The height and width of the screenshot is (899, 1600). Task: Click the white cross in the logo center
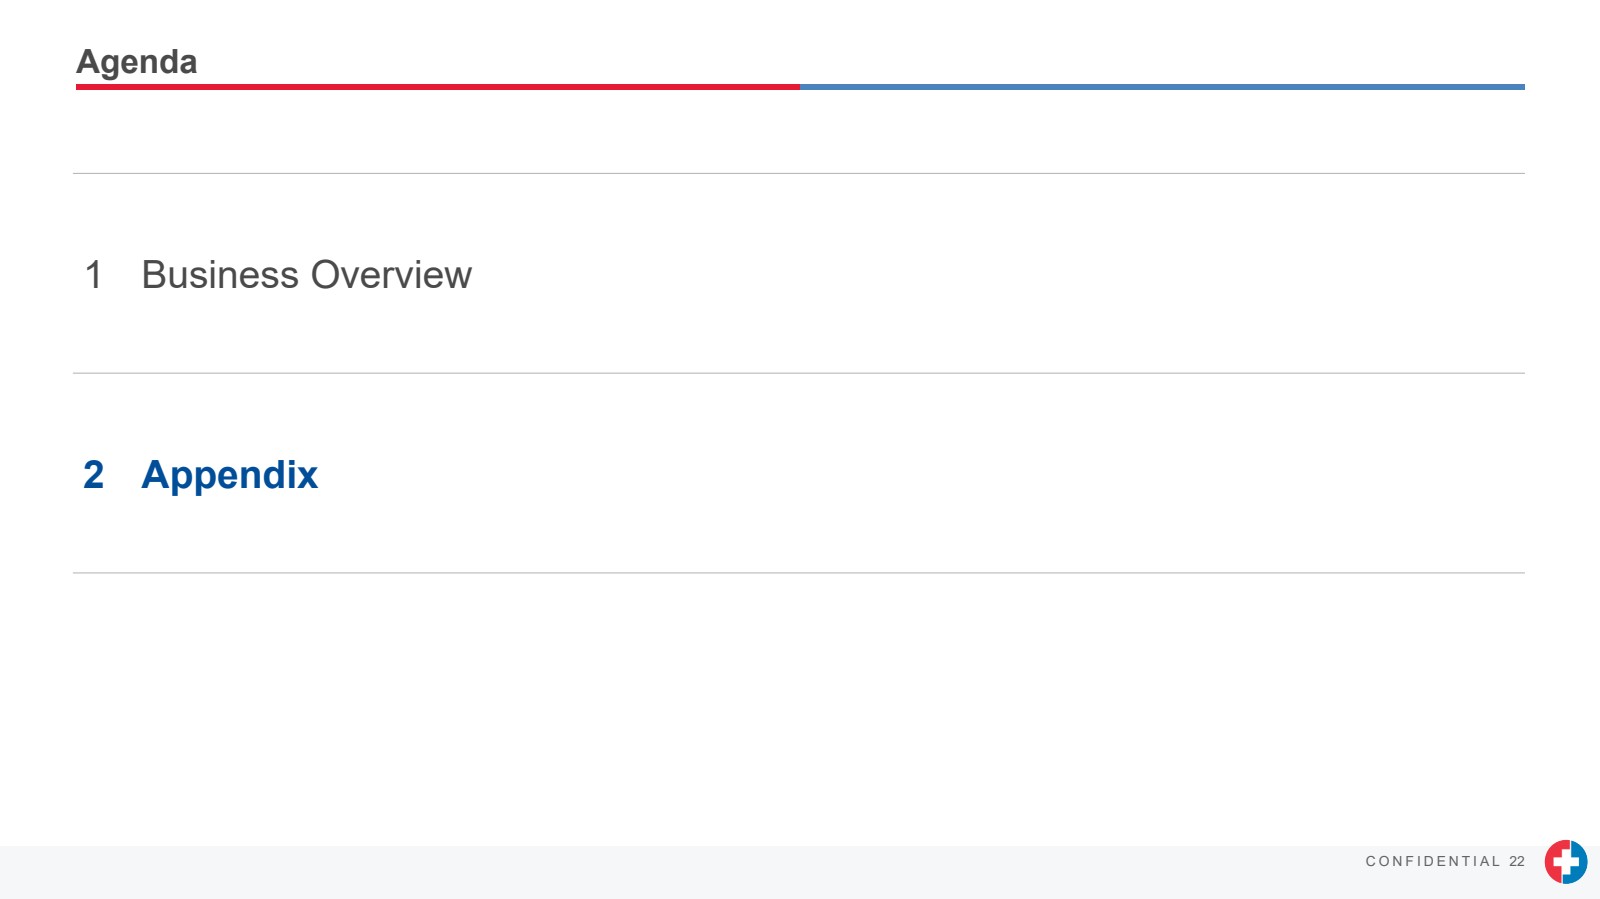(1565, 861)
